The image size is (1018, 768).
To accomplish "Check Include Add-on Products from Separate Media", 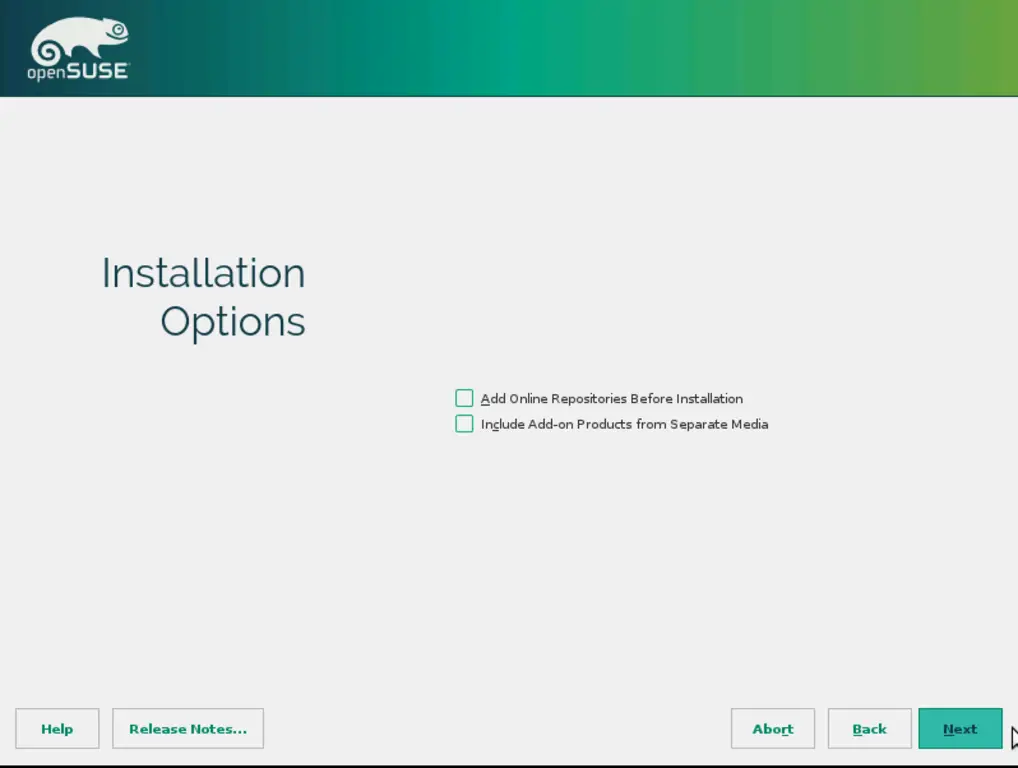I will click(464, 424).
